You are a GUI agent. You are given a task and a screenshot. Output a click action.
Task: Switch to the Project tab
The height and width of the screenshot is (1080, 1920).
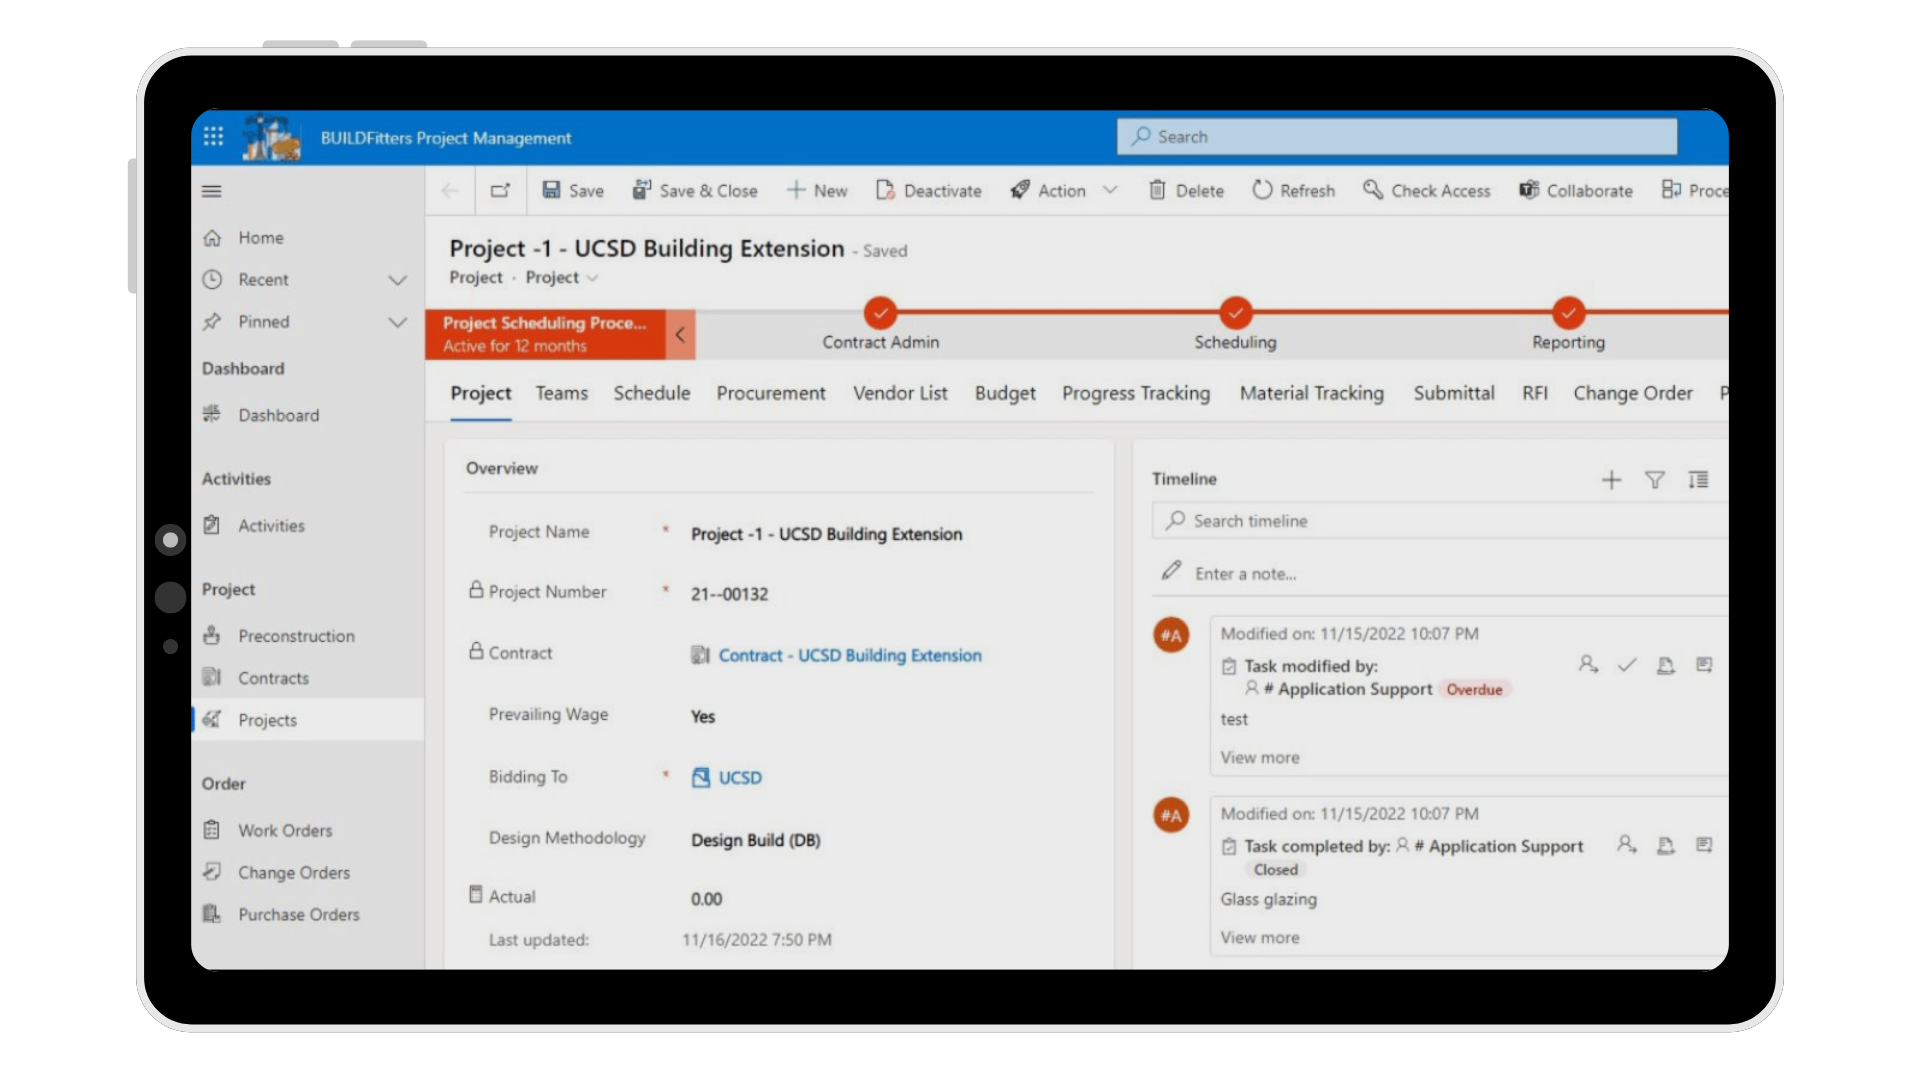coord(481,394)
